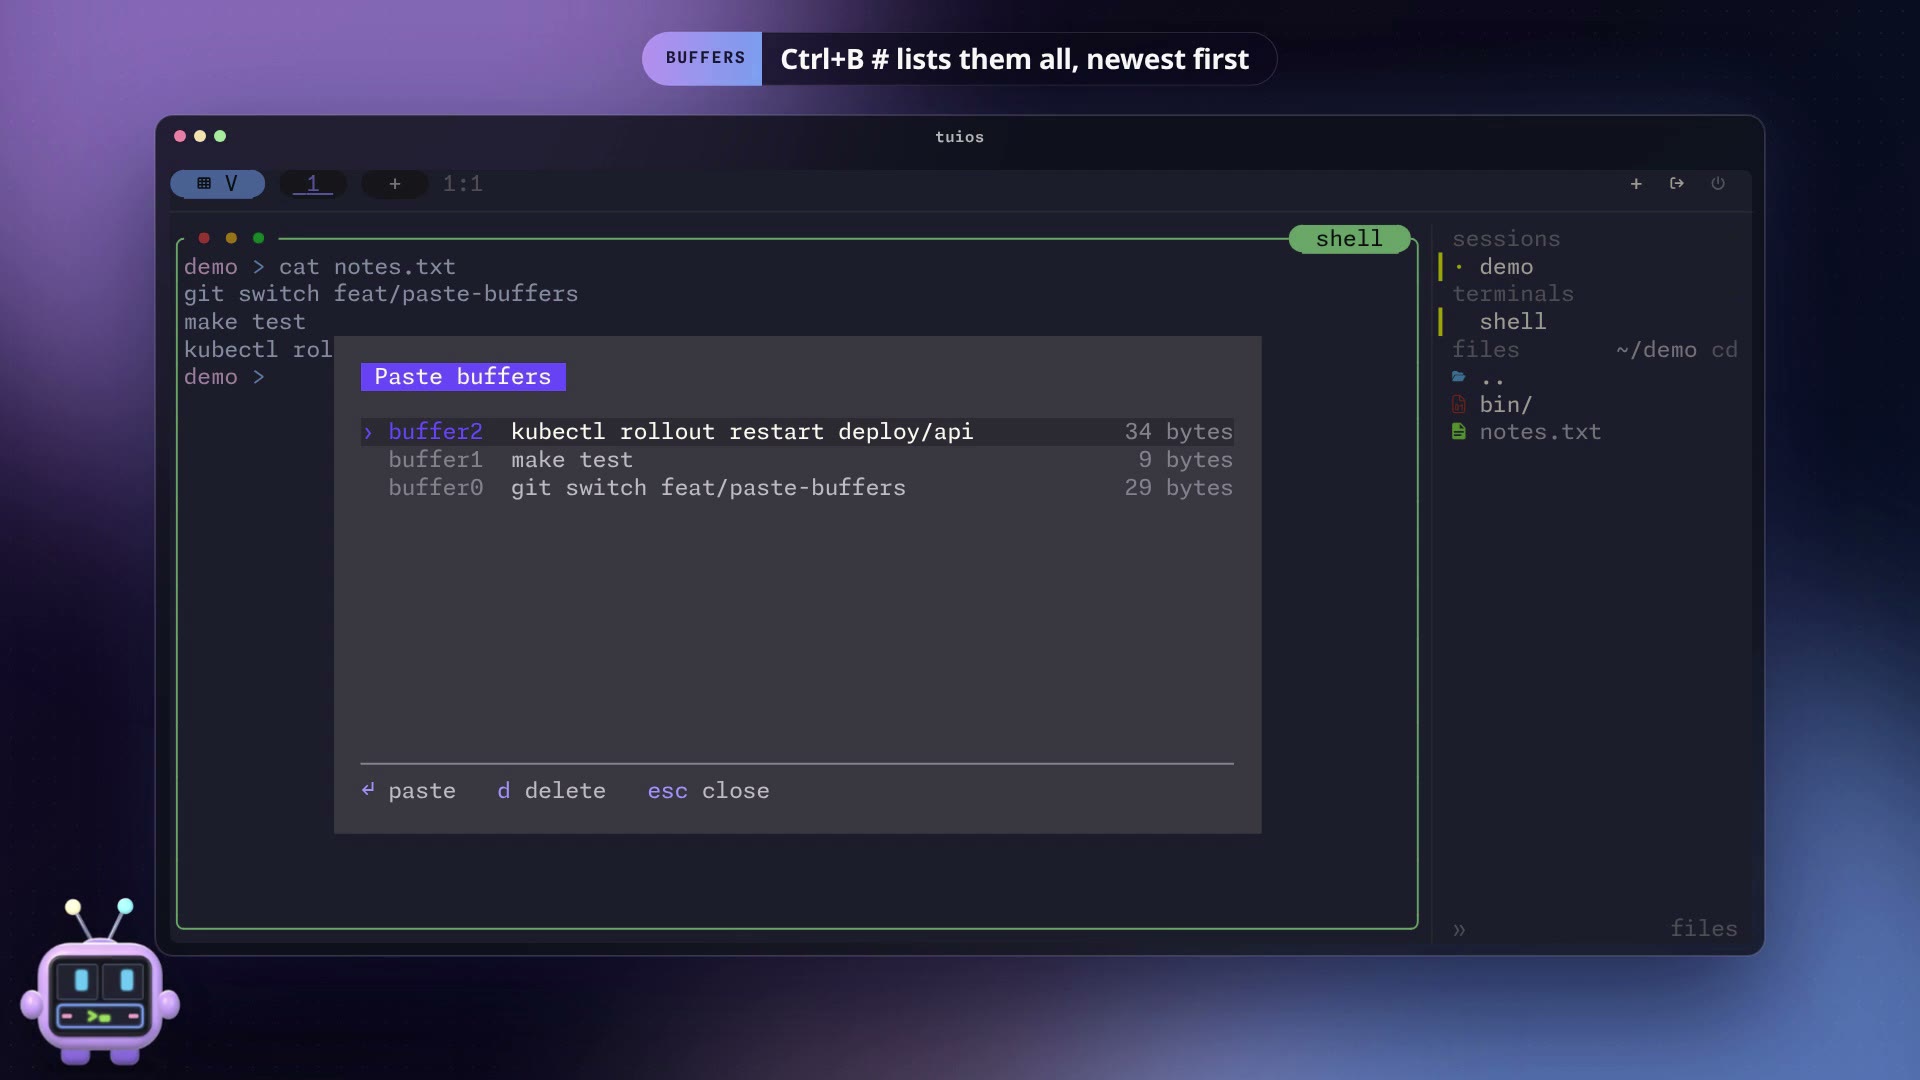
Task: Select buffer2 kubectl rollout row
Action: point(797,432)
